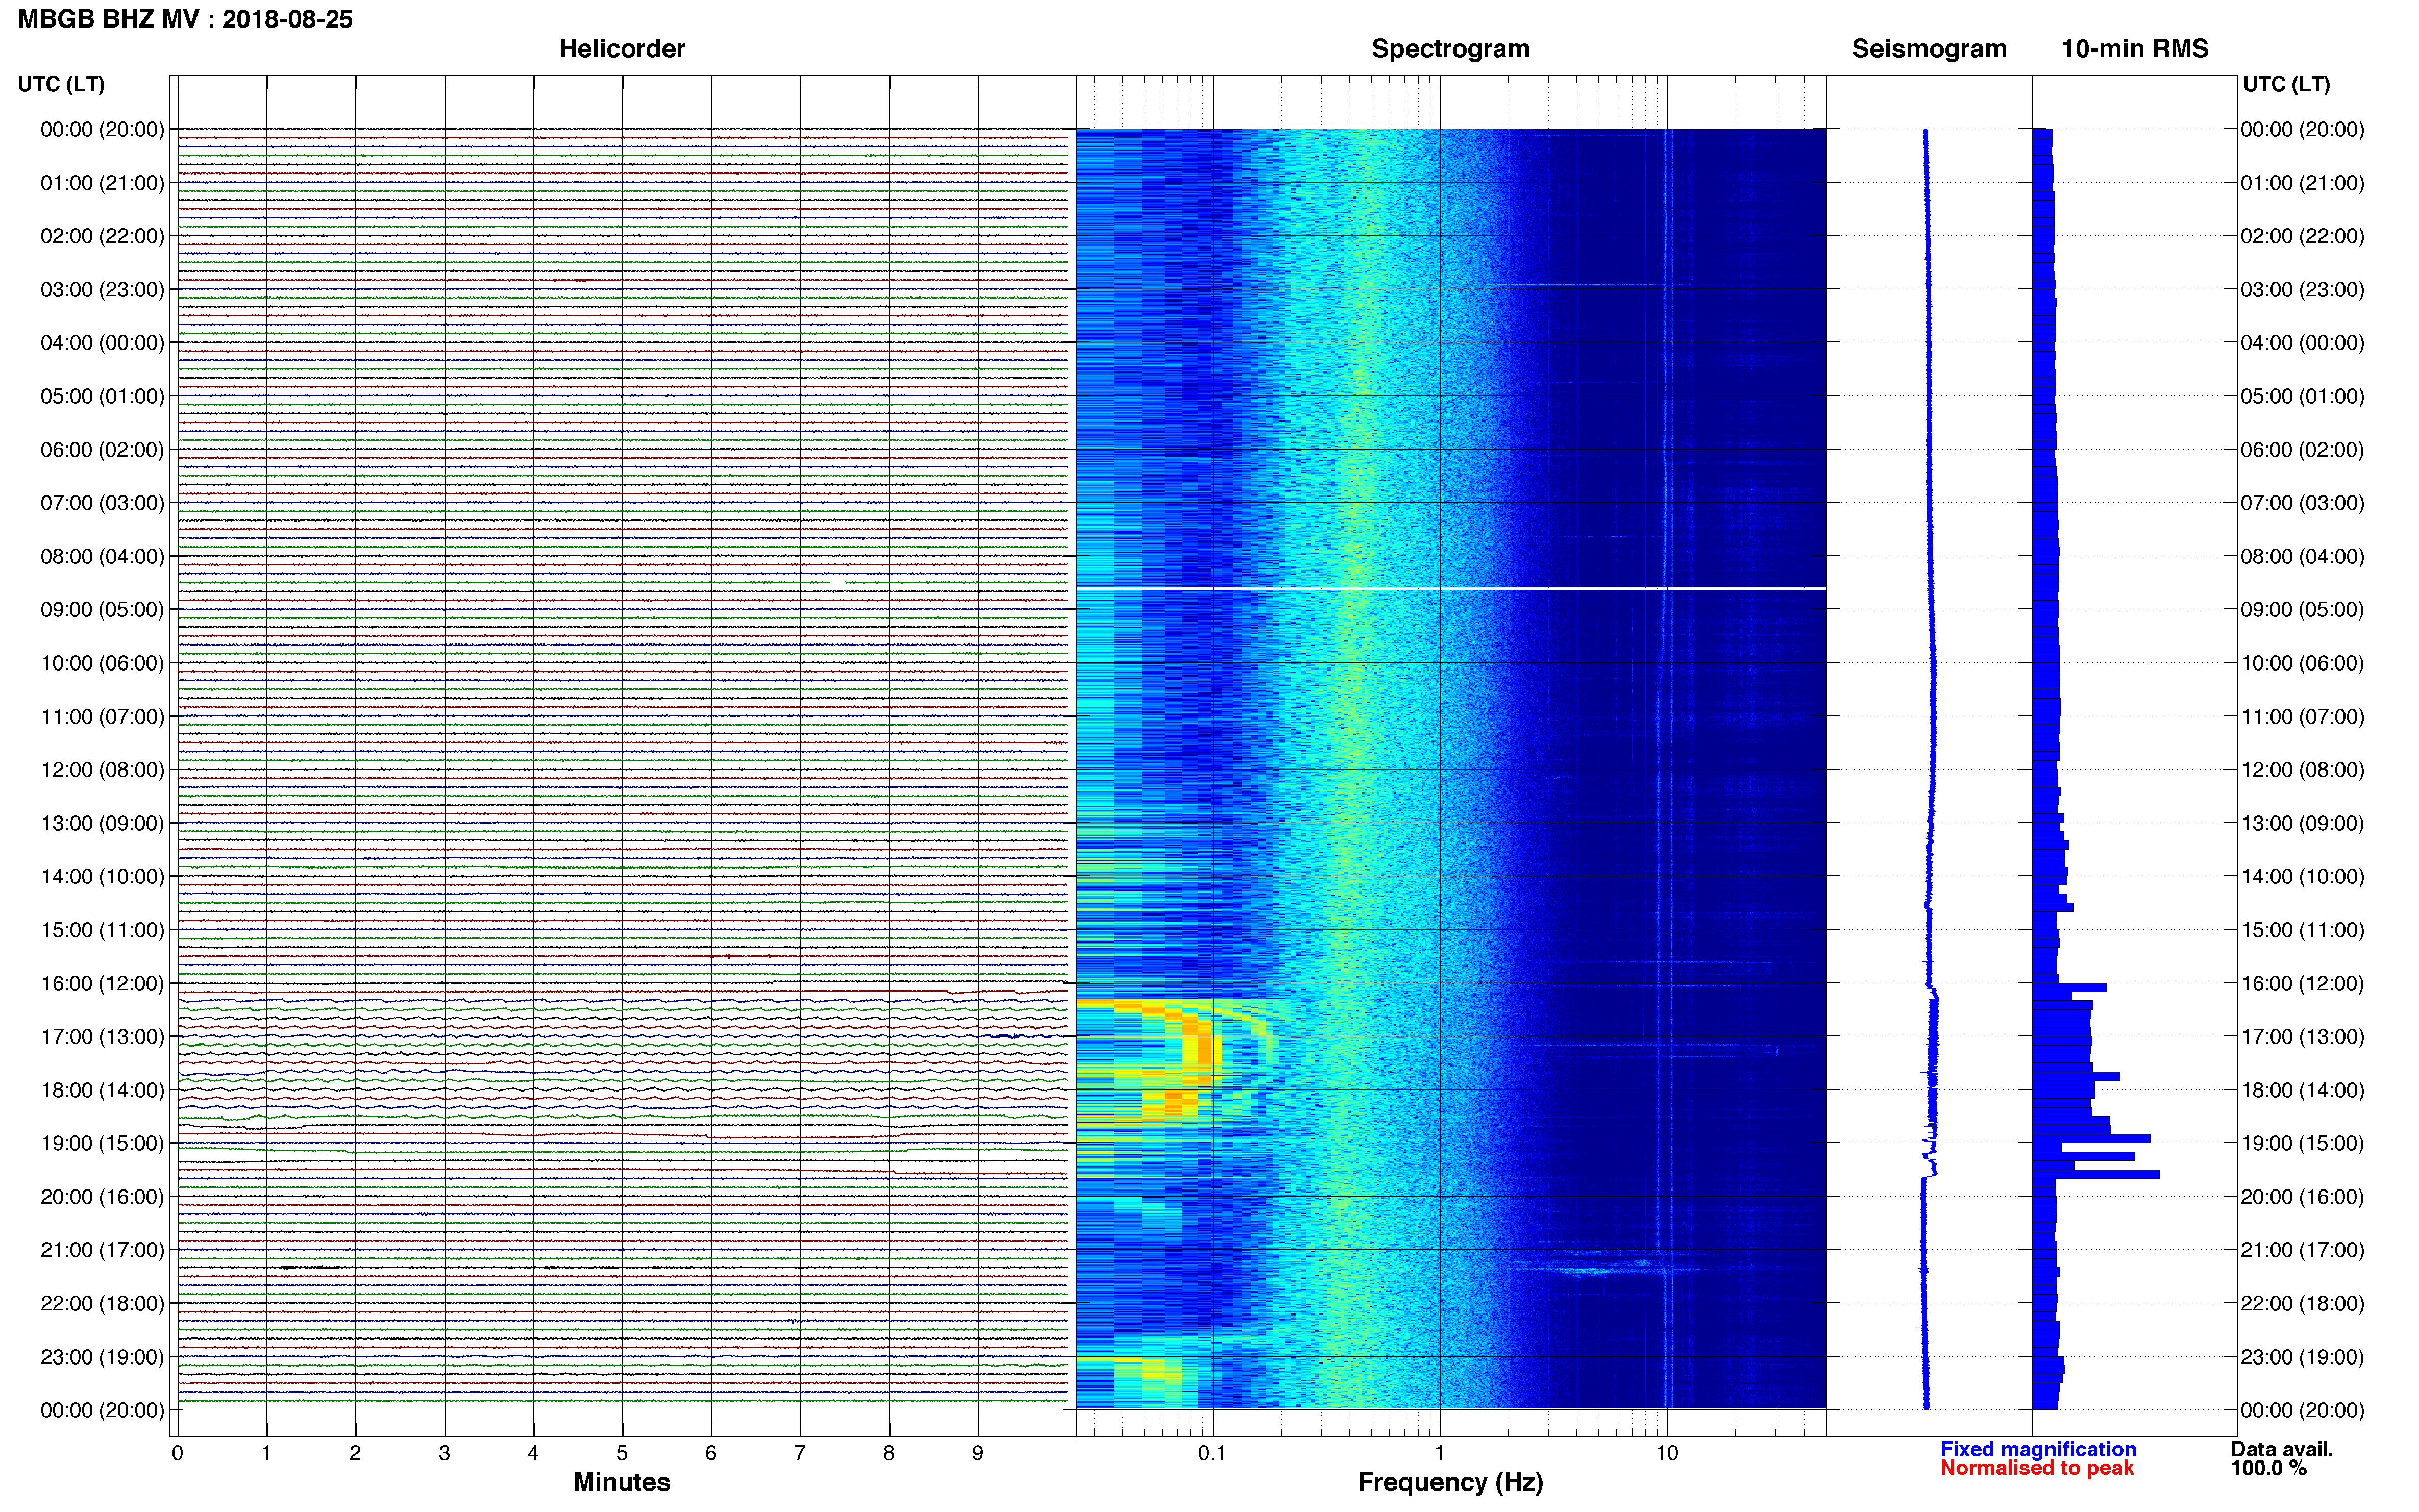Select left axis label '18:00 (14:00)'
The image size is (2419, 1512).
[102, 1090]
